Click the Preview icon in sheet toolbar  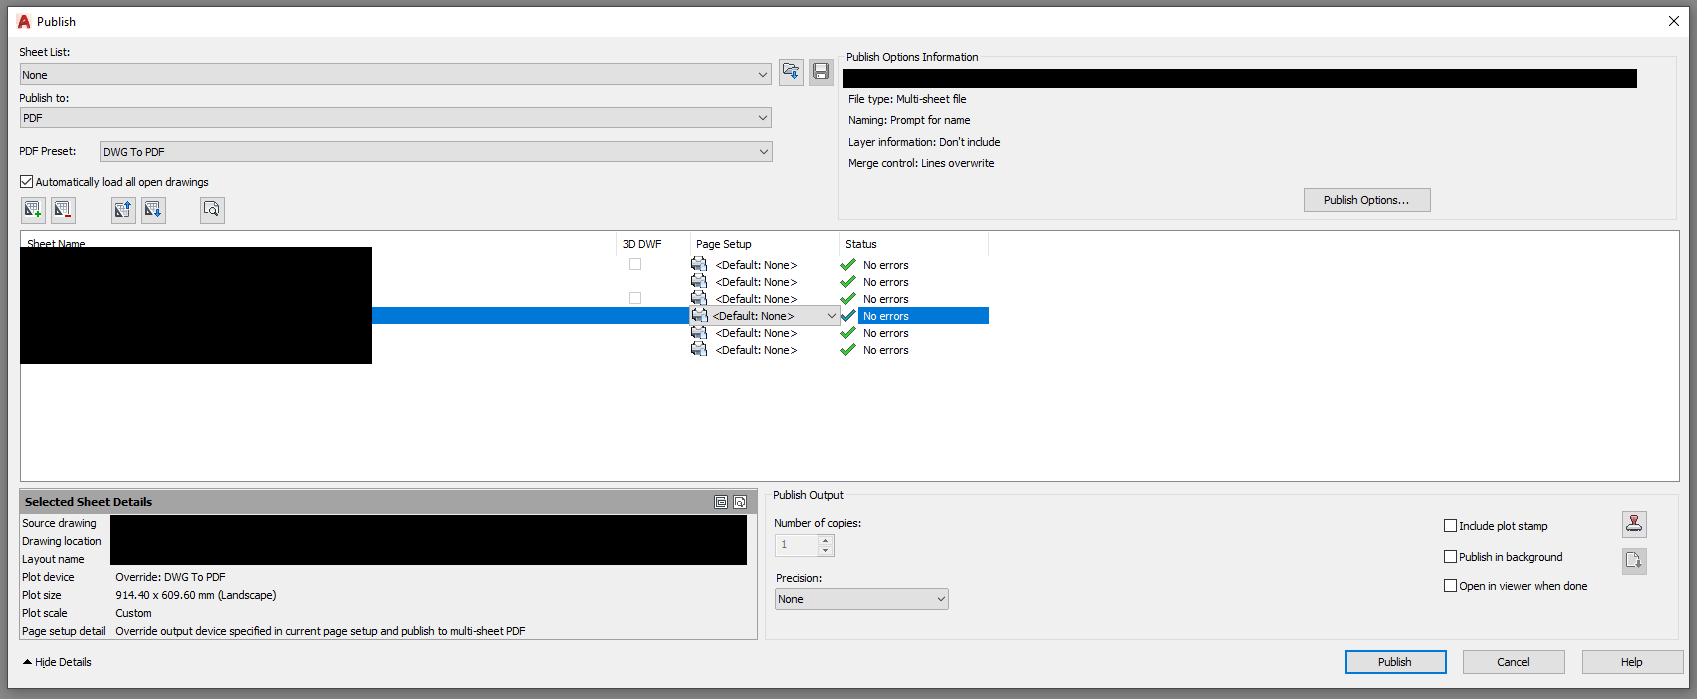(212, 210)
